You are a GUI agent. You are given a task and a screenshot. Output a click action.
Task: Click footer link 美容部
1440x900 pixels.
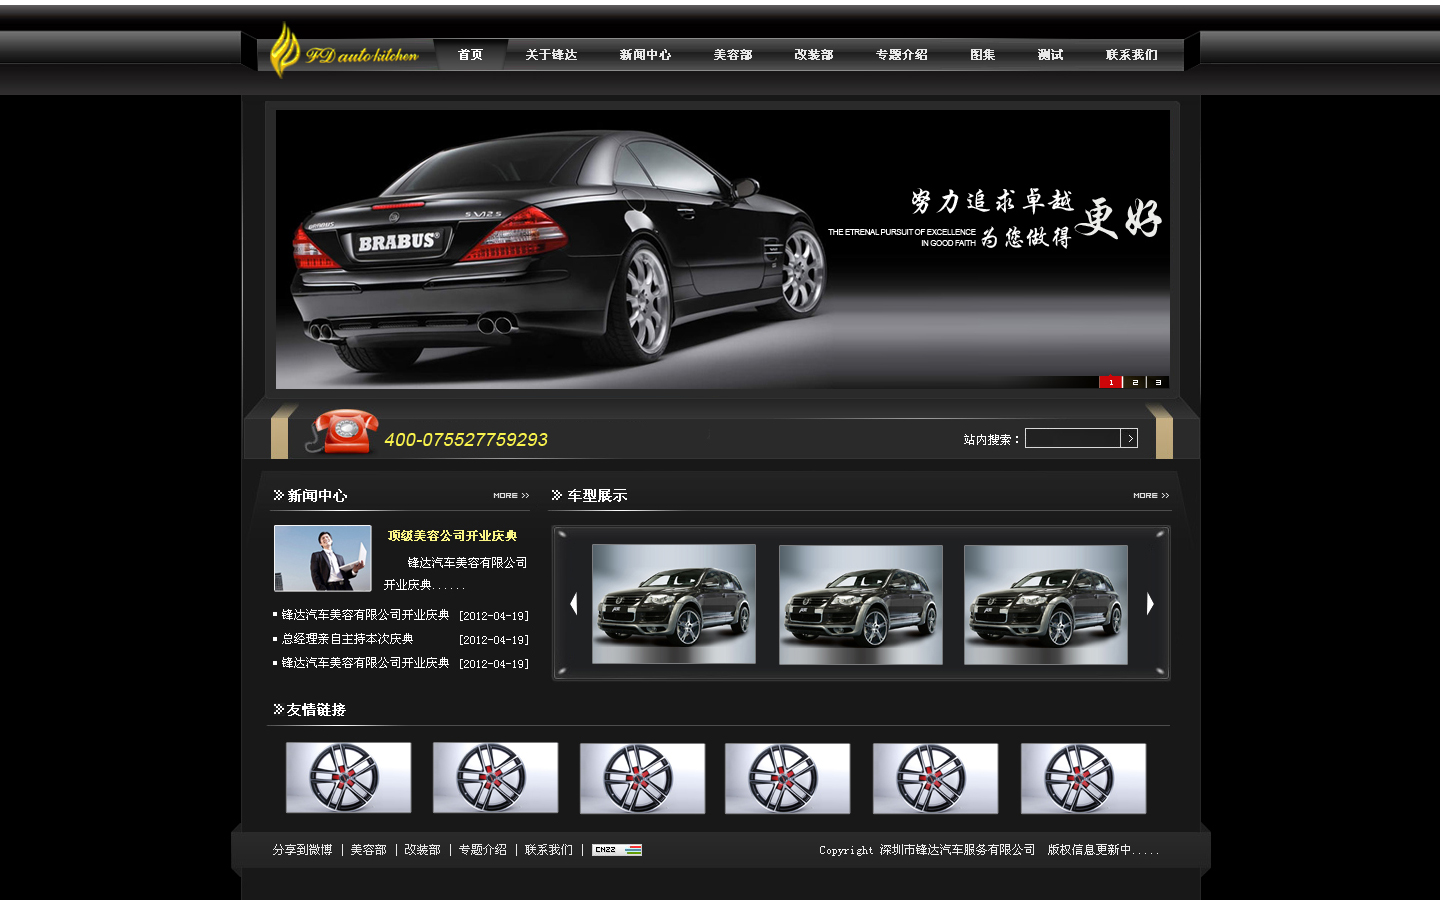[368, 850]
